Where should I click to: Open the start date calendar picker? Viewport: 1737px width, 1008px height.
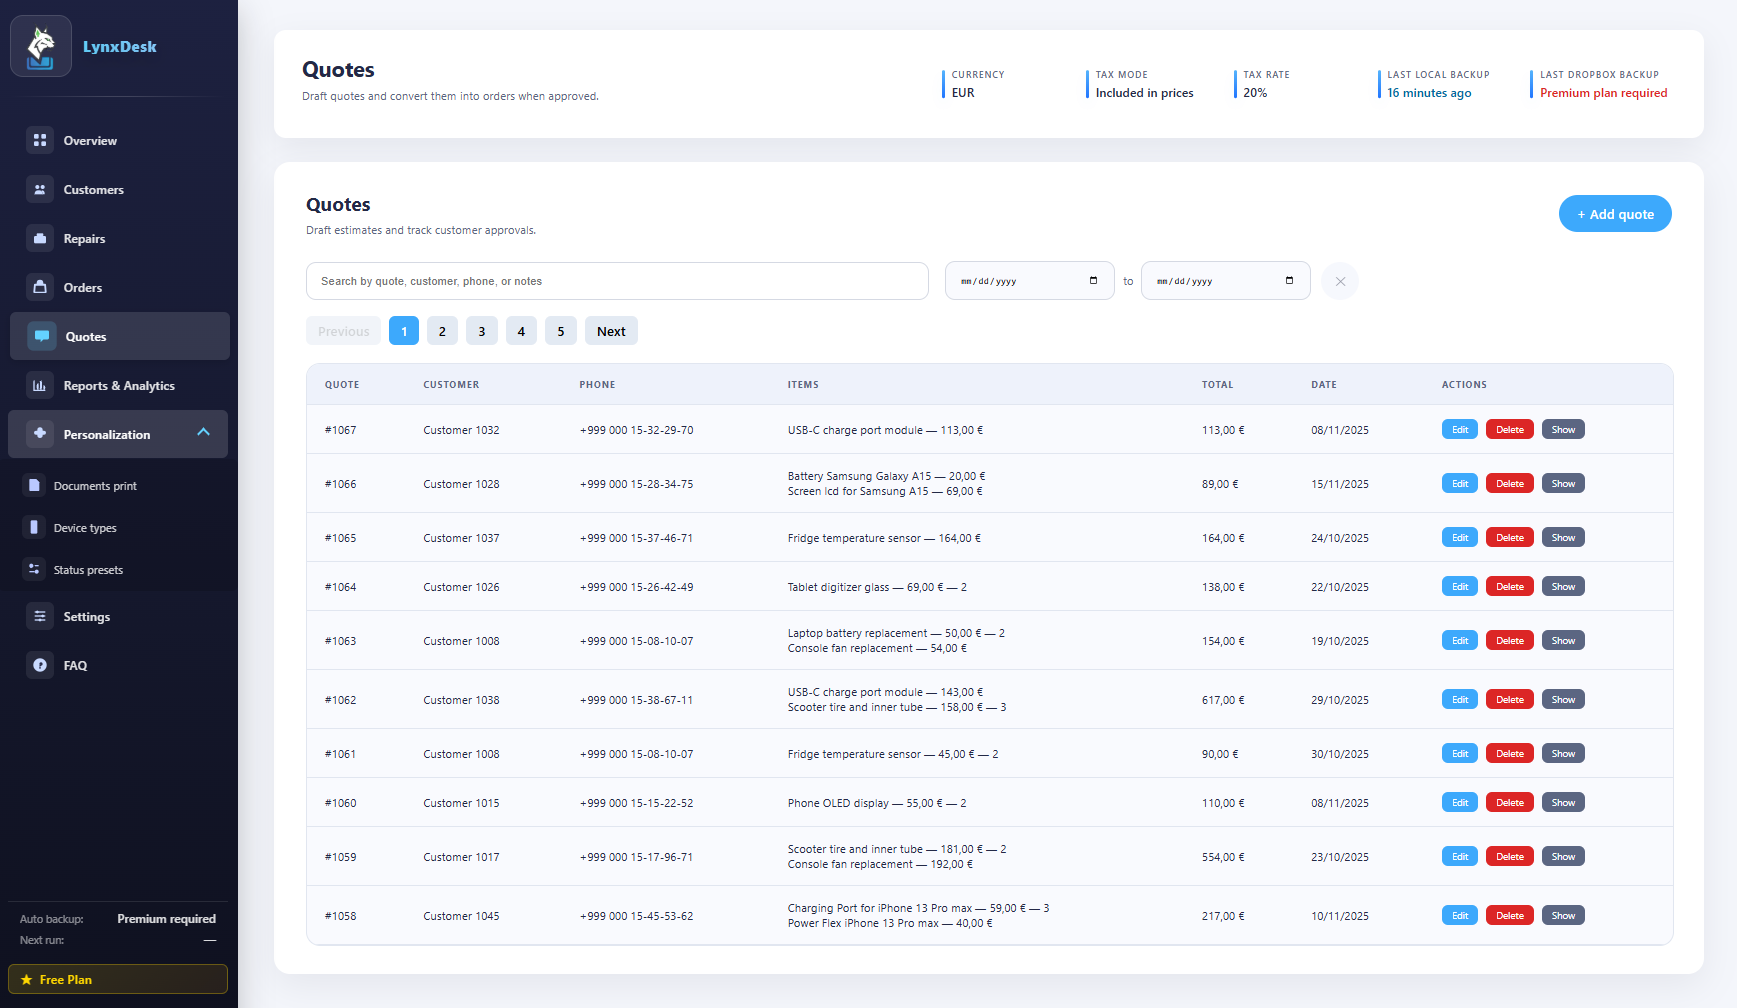pyautogui.click(x=1094, y=281)
